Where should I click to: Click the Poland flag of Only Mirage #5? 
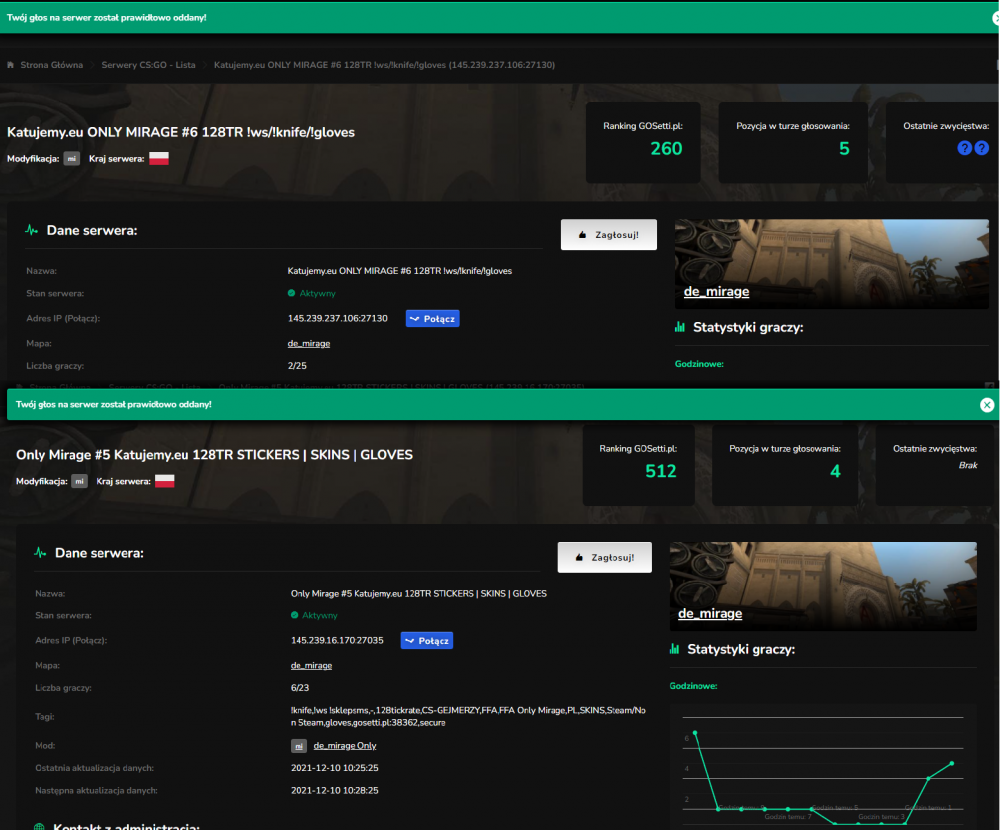tap(165, 481)
